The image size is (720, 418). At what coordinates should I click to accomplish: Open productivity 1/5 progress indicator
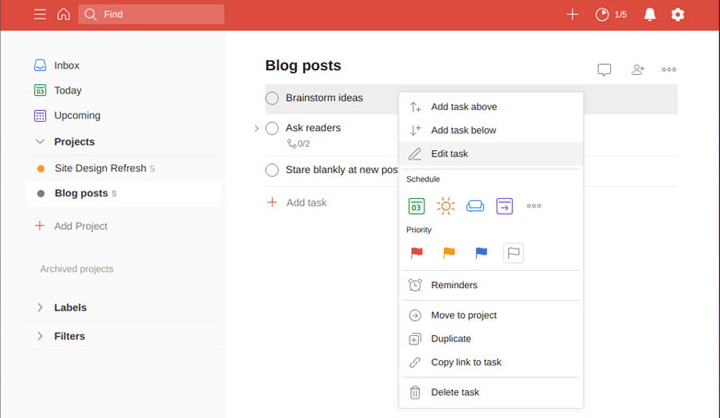pyautogui.click(x=611, y=15)
